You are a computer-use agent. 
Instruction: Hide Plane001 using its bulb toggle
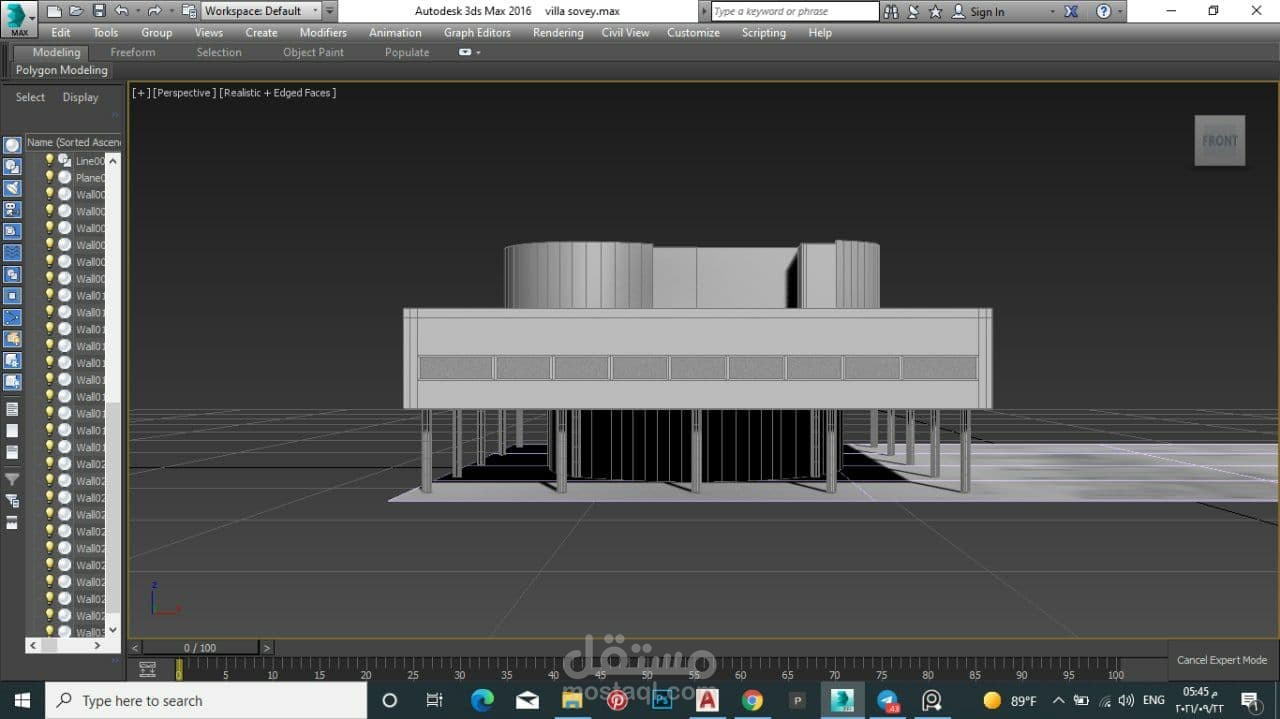click(49, 177)
